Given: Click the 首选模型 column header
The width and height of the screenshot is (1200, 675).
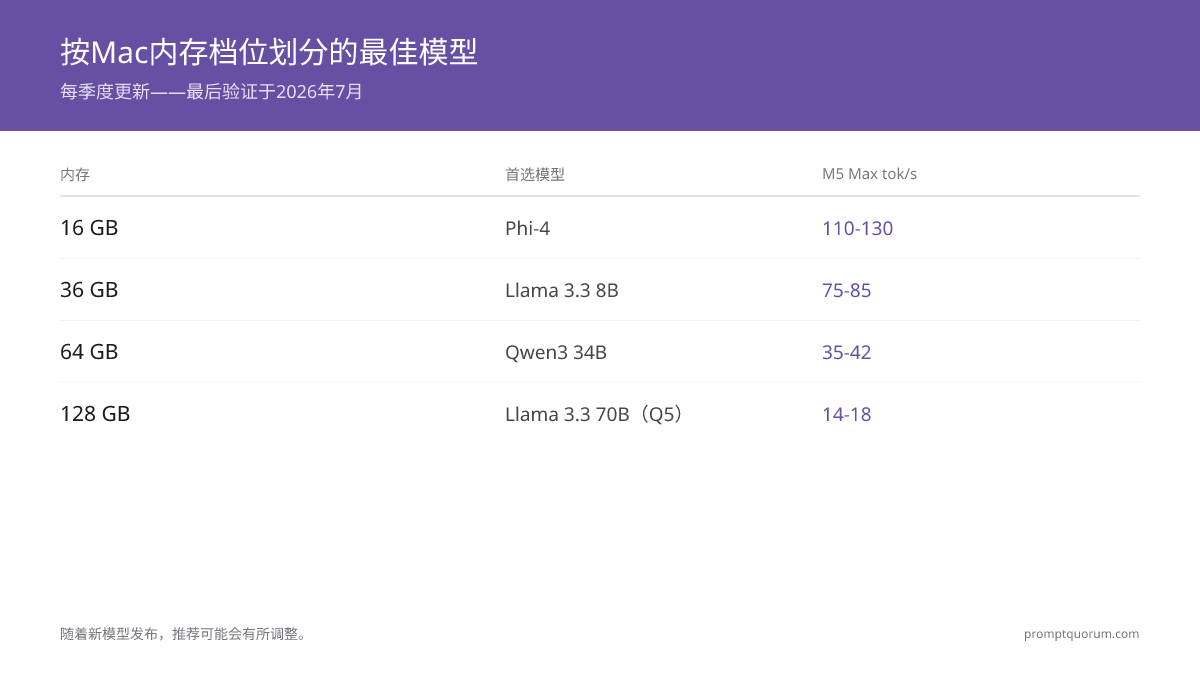Looking at the screenshot, I should coord(535,174).
